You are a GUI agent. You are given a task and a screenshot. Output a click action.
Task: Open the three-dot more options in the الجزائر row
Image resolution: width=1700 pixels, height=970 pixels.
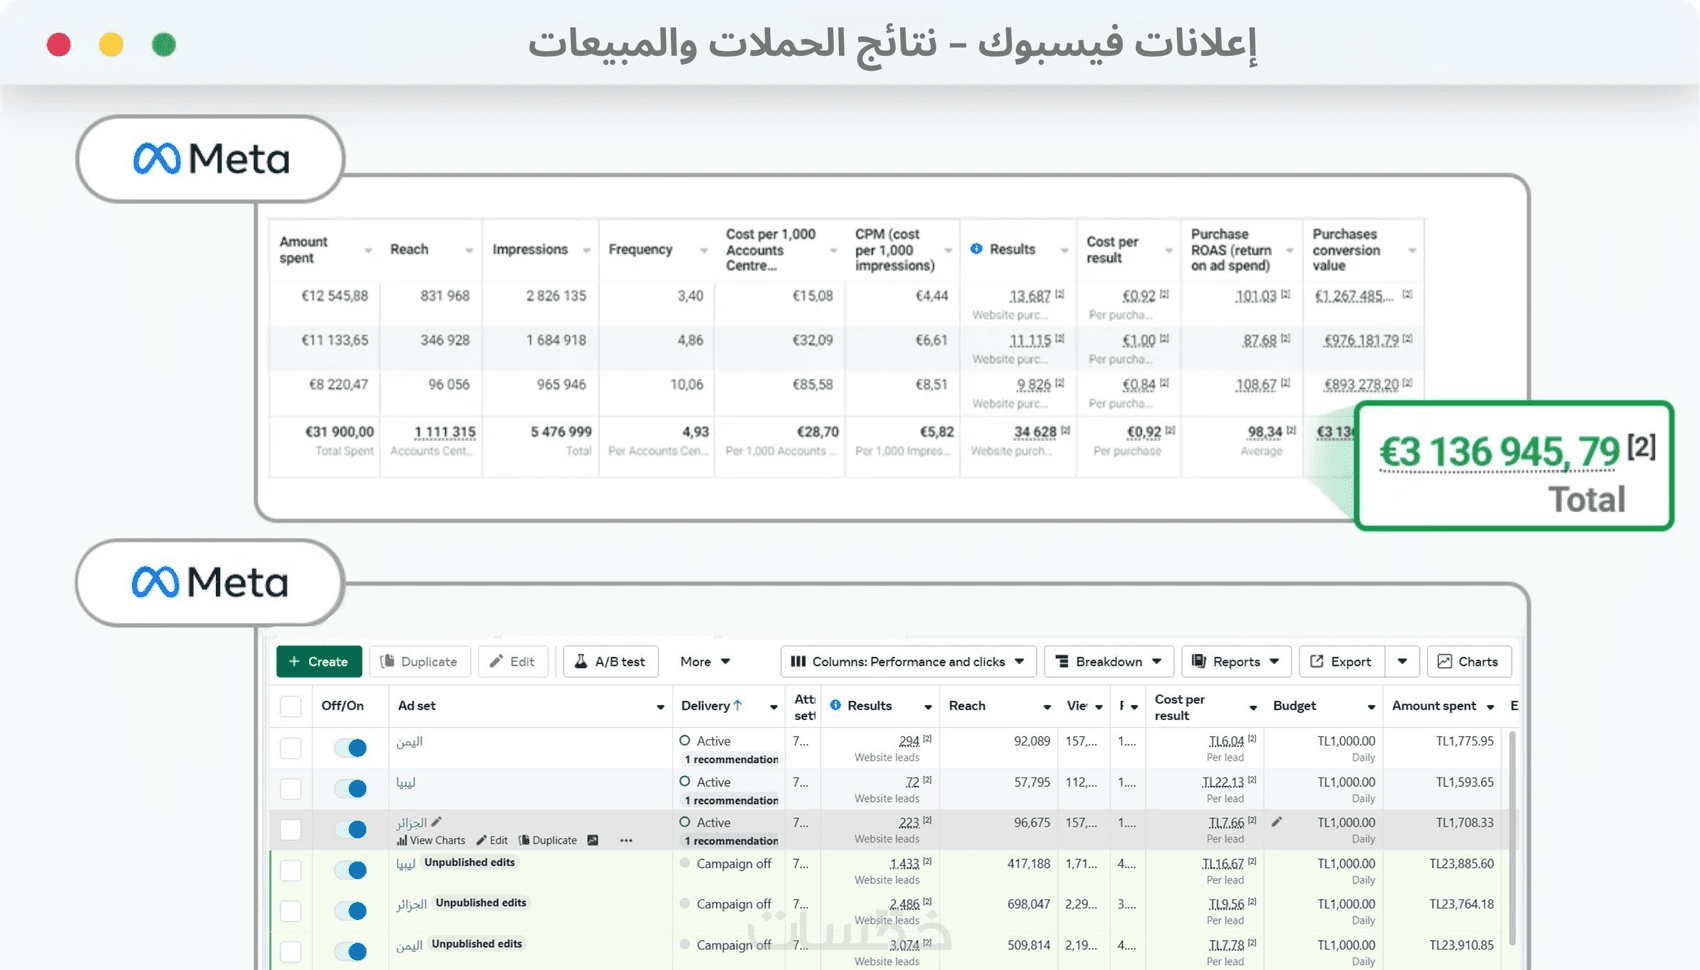(626, 840)
